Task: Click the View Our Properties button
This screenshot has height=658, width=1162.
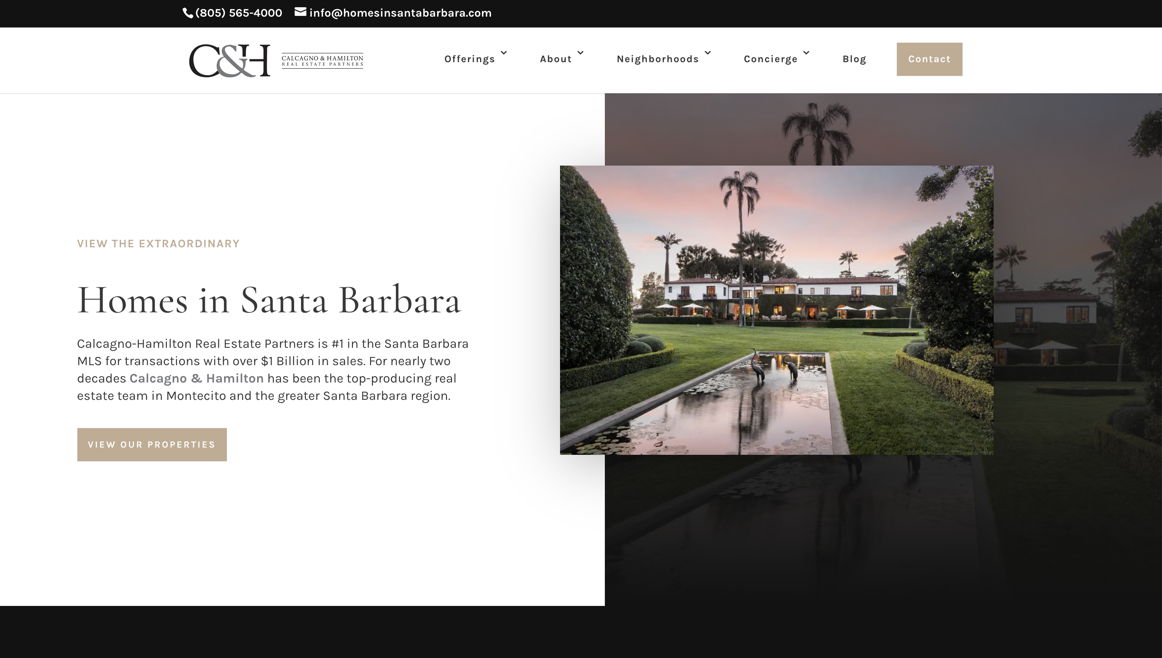Action: [x=152, y=445]
